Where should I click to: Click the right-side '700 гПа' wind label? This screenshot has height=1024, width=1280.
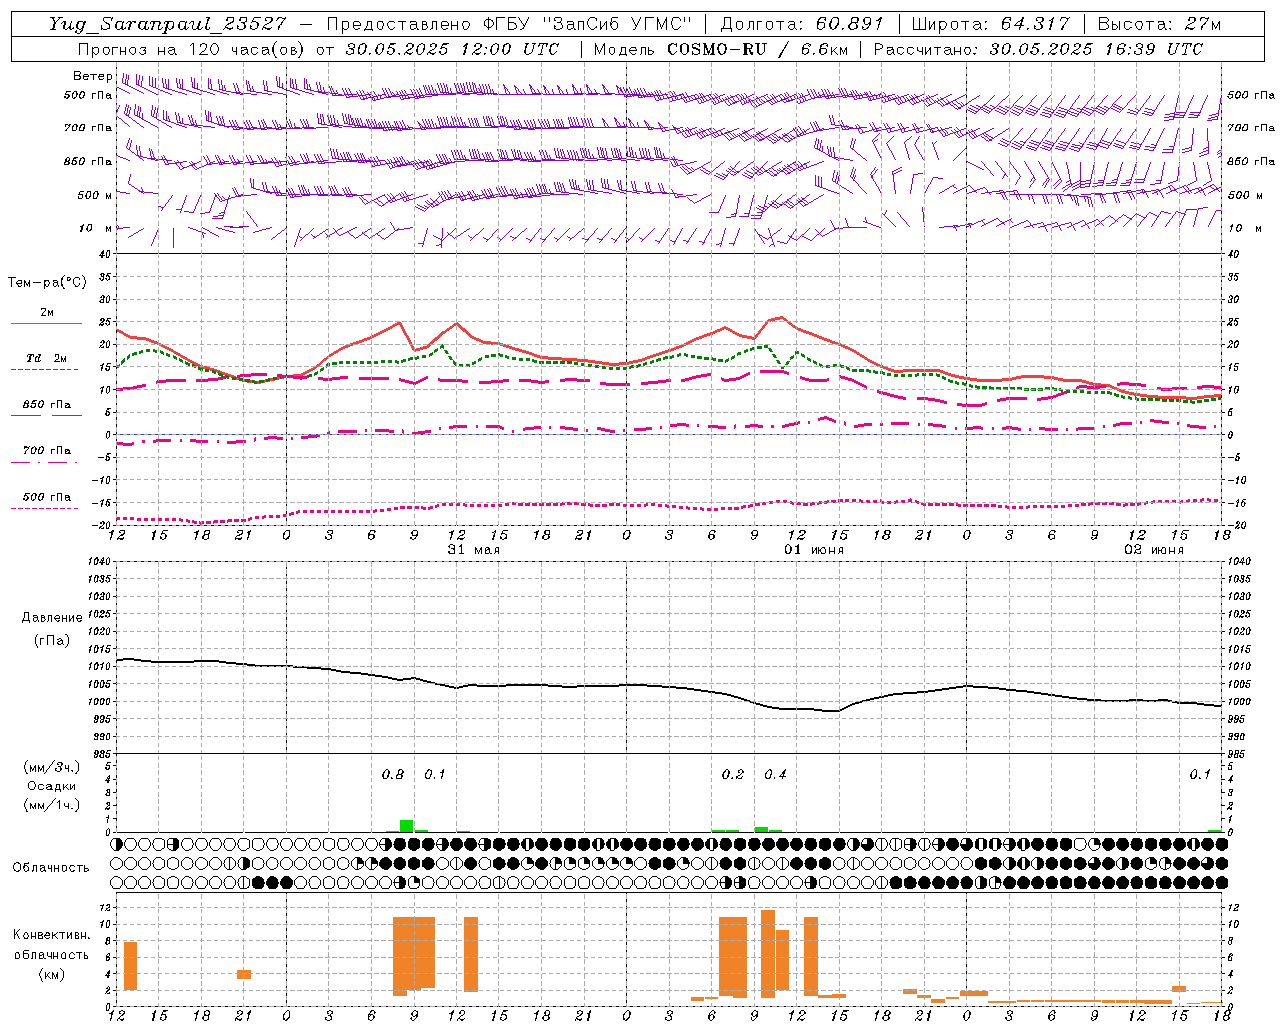[1251, 128]
